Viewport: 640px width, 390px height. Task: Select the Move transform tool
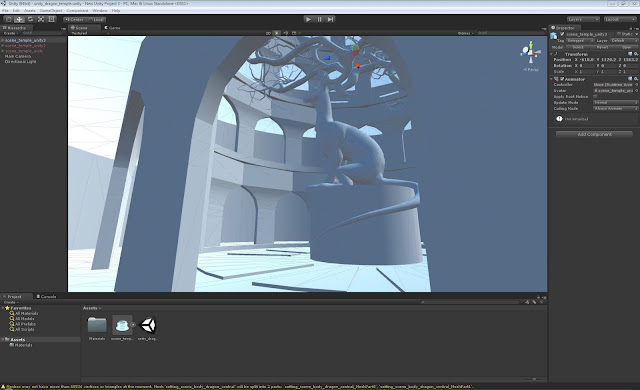click(x=19, y=19)
